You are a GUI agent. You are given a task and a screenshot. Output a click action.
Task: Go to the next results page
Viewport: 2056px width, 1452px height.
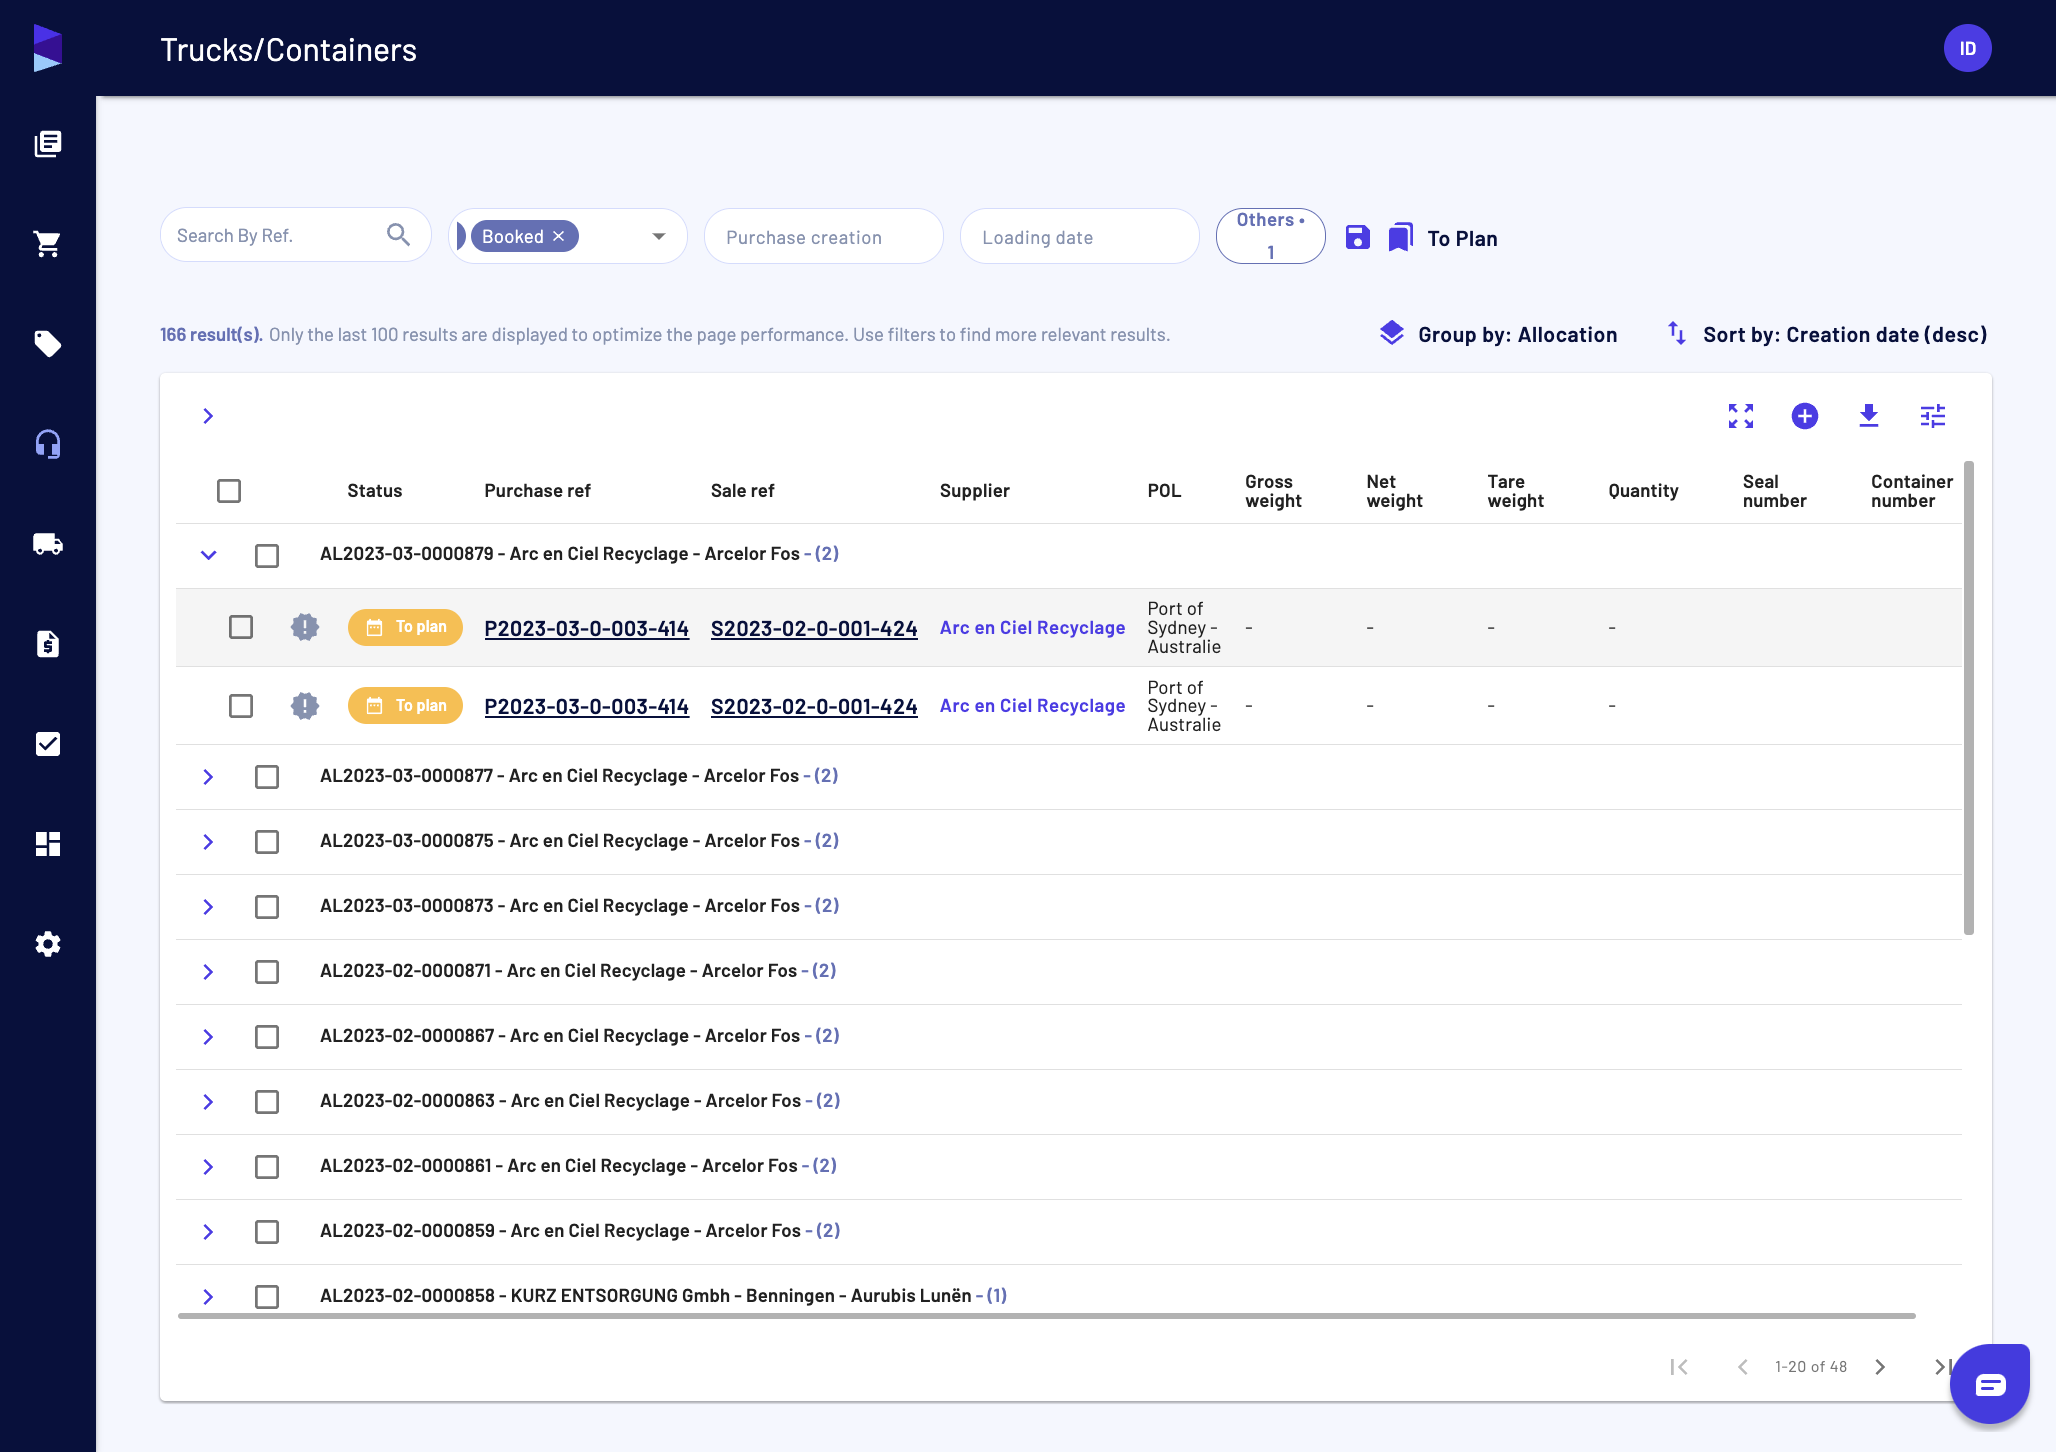(x=1880, y=1367)
